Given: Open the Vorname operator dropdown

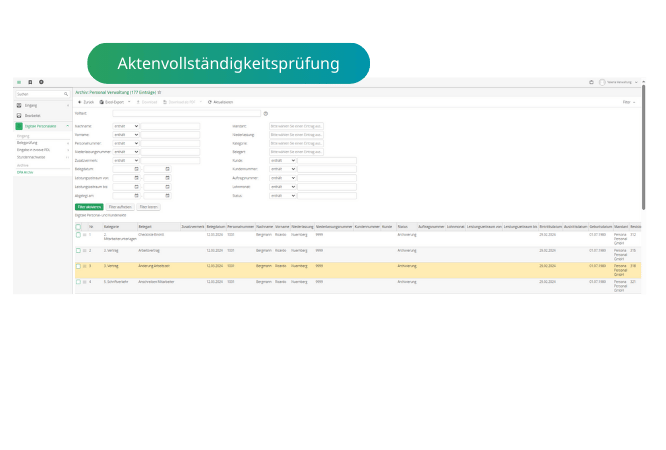Looking at the screenshot, I should click(x=126, y=135).
